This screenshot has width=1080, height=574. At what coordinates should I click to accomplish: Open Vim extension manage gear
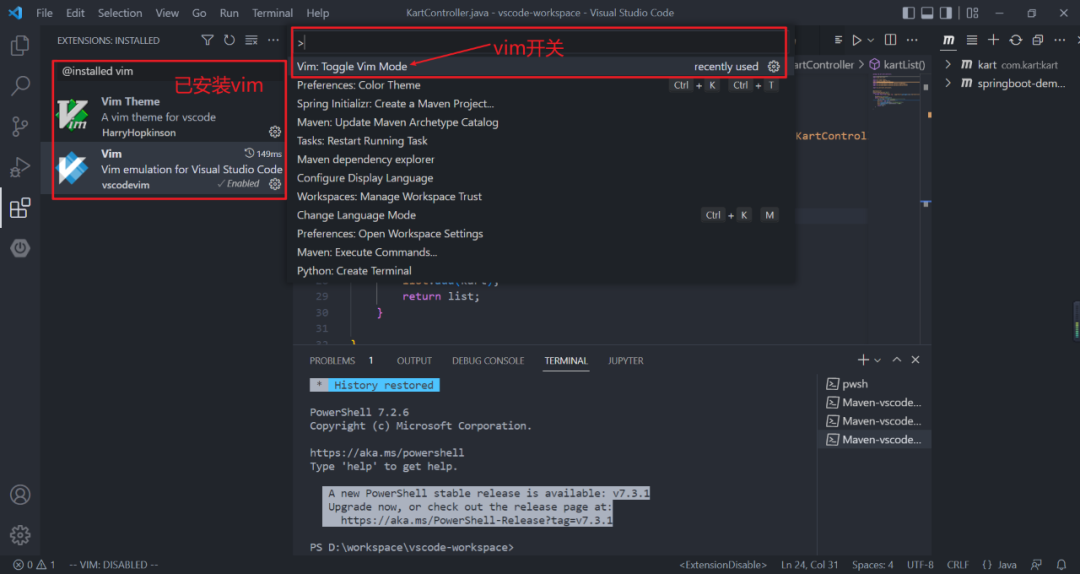pyautogui.click(x=275, y=184)
